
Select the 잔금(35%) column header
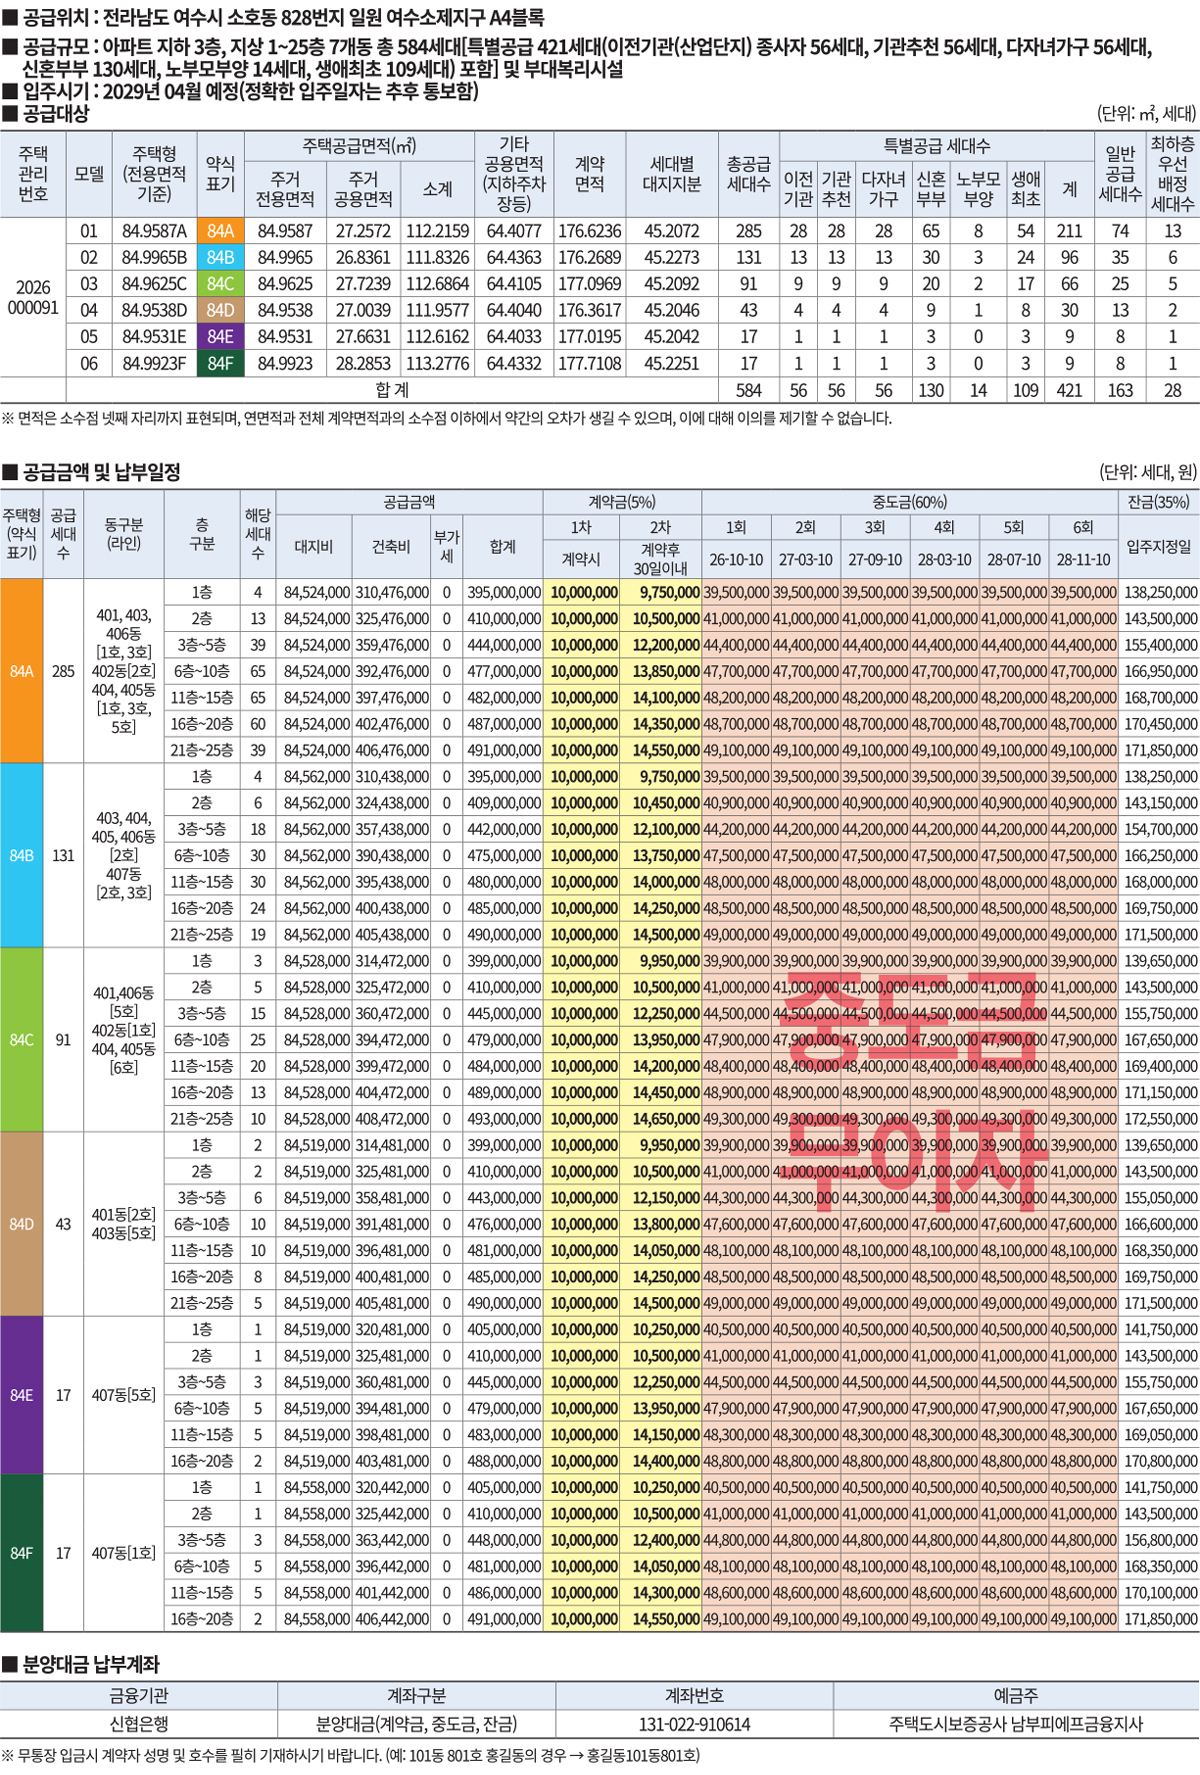point(1158,502)
